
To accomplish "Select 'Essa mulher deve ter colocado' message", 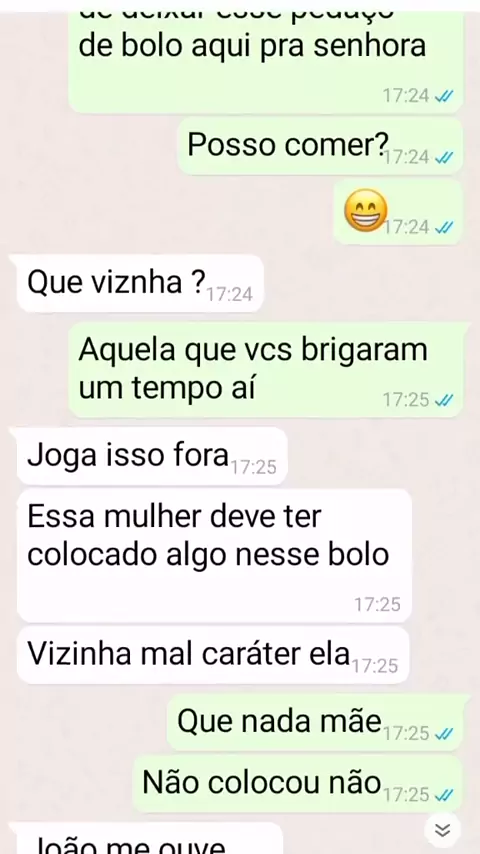I will click(214, 556).
